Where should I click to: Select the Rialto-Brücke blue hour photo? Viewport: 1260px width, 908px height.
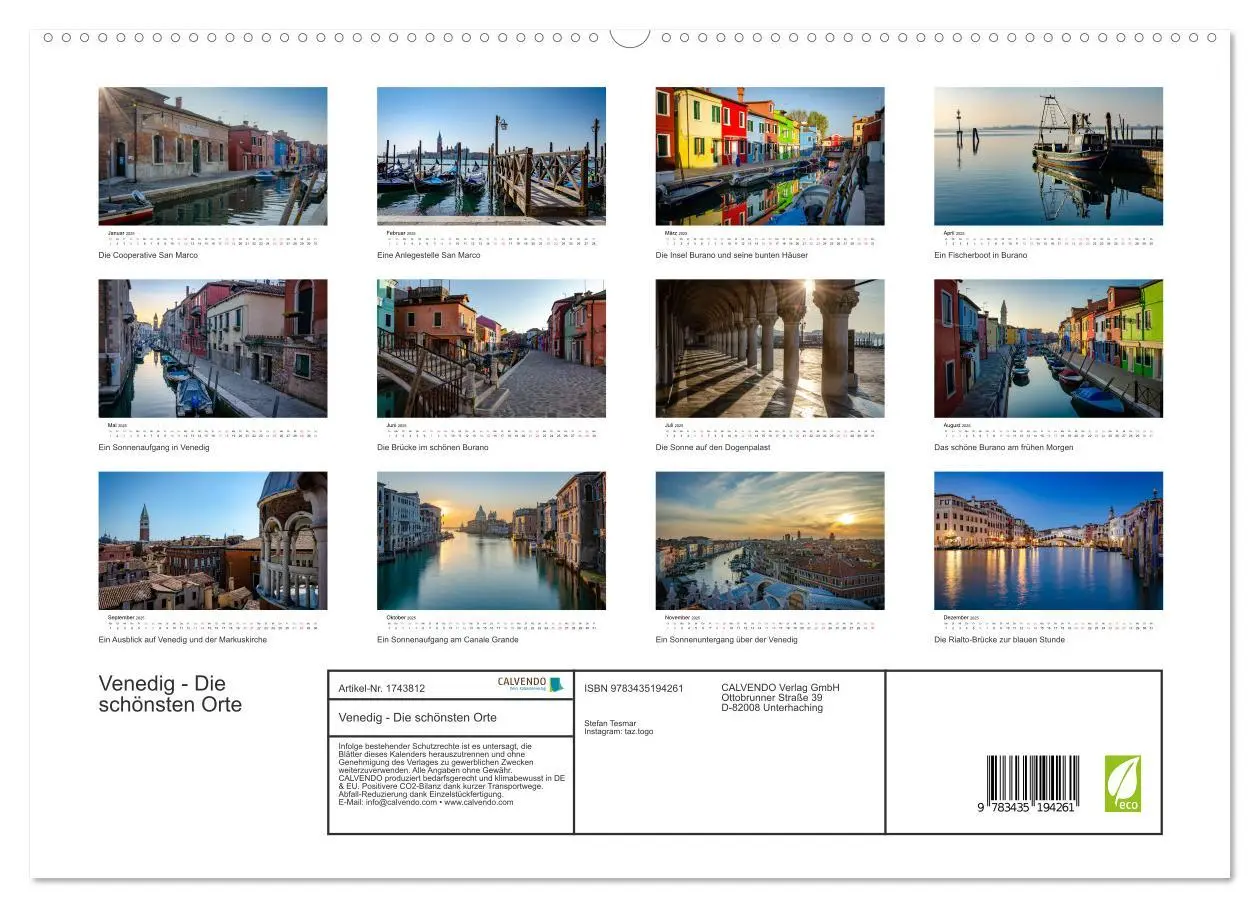click(x=1048, y=540)
